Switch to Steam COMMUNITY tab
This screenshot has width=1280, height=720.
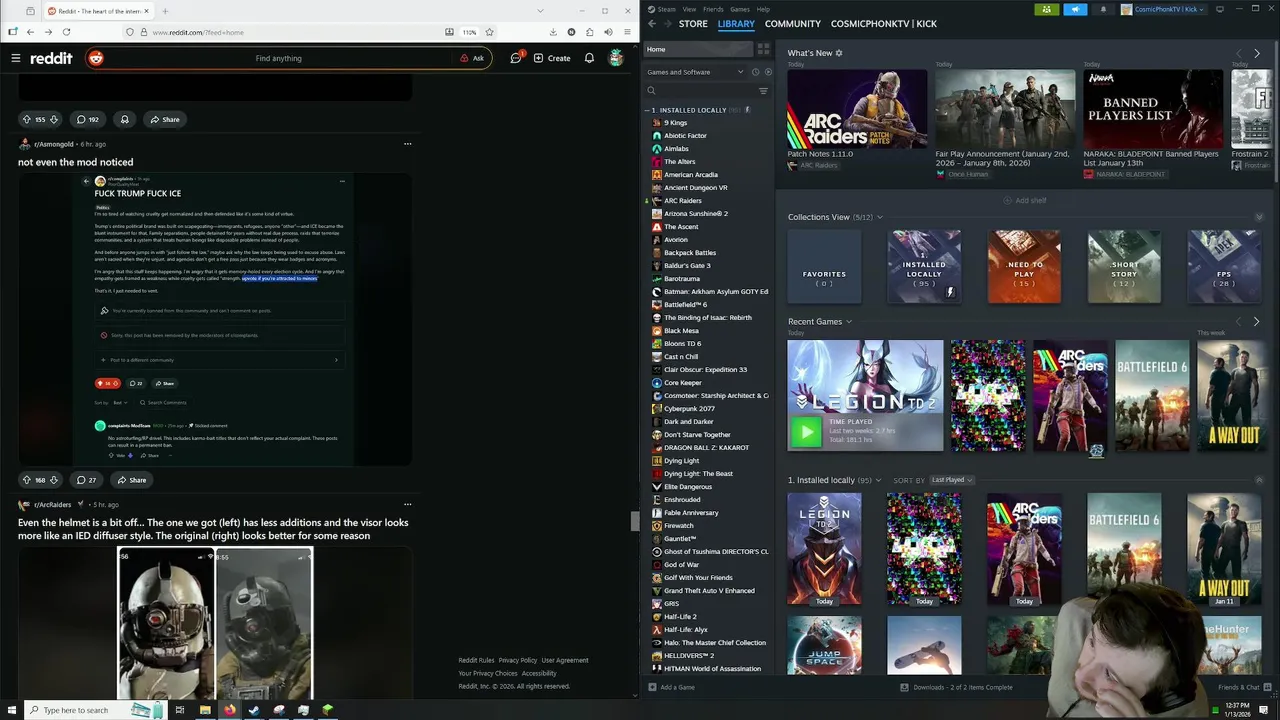click(x=793, y=24)
